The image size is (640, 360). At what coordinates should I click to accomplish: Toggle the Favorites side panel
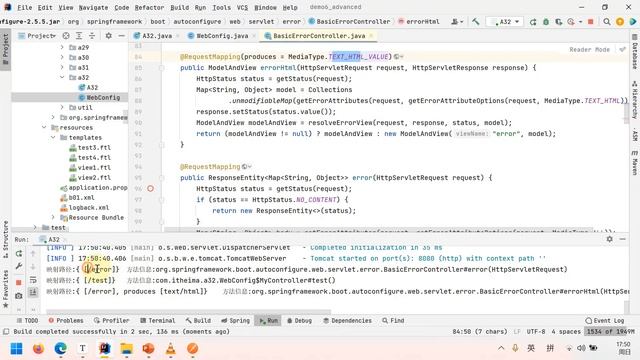point(6,289)
